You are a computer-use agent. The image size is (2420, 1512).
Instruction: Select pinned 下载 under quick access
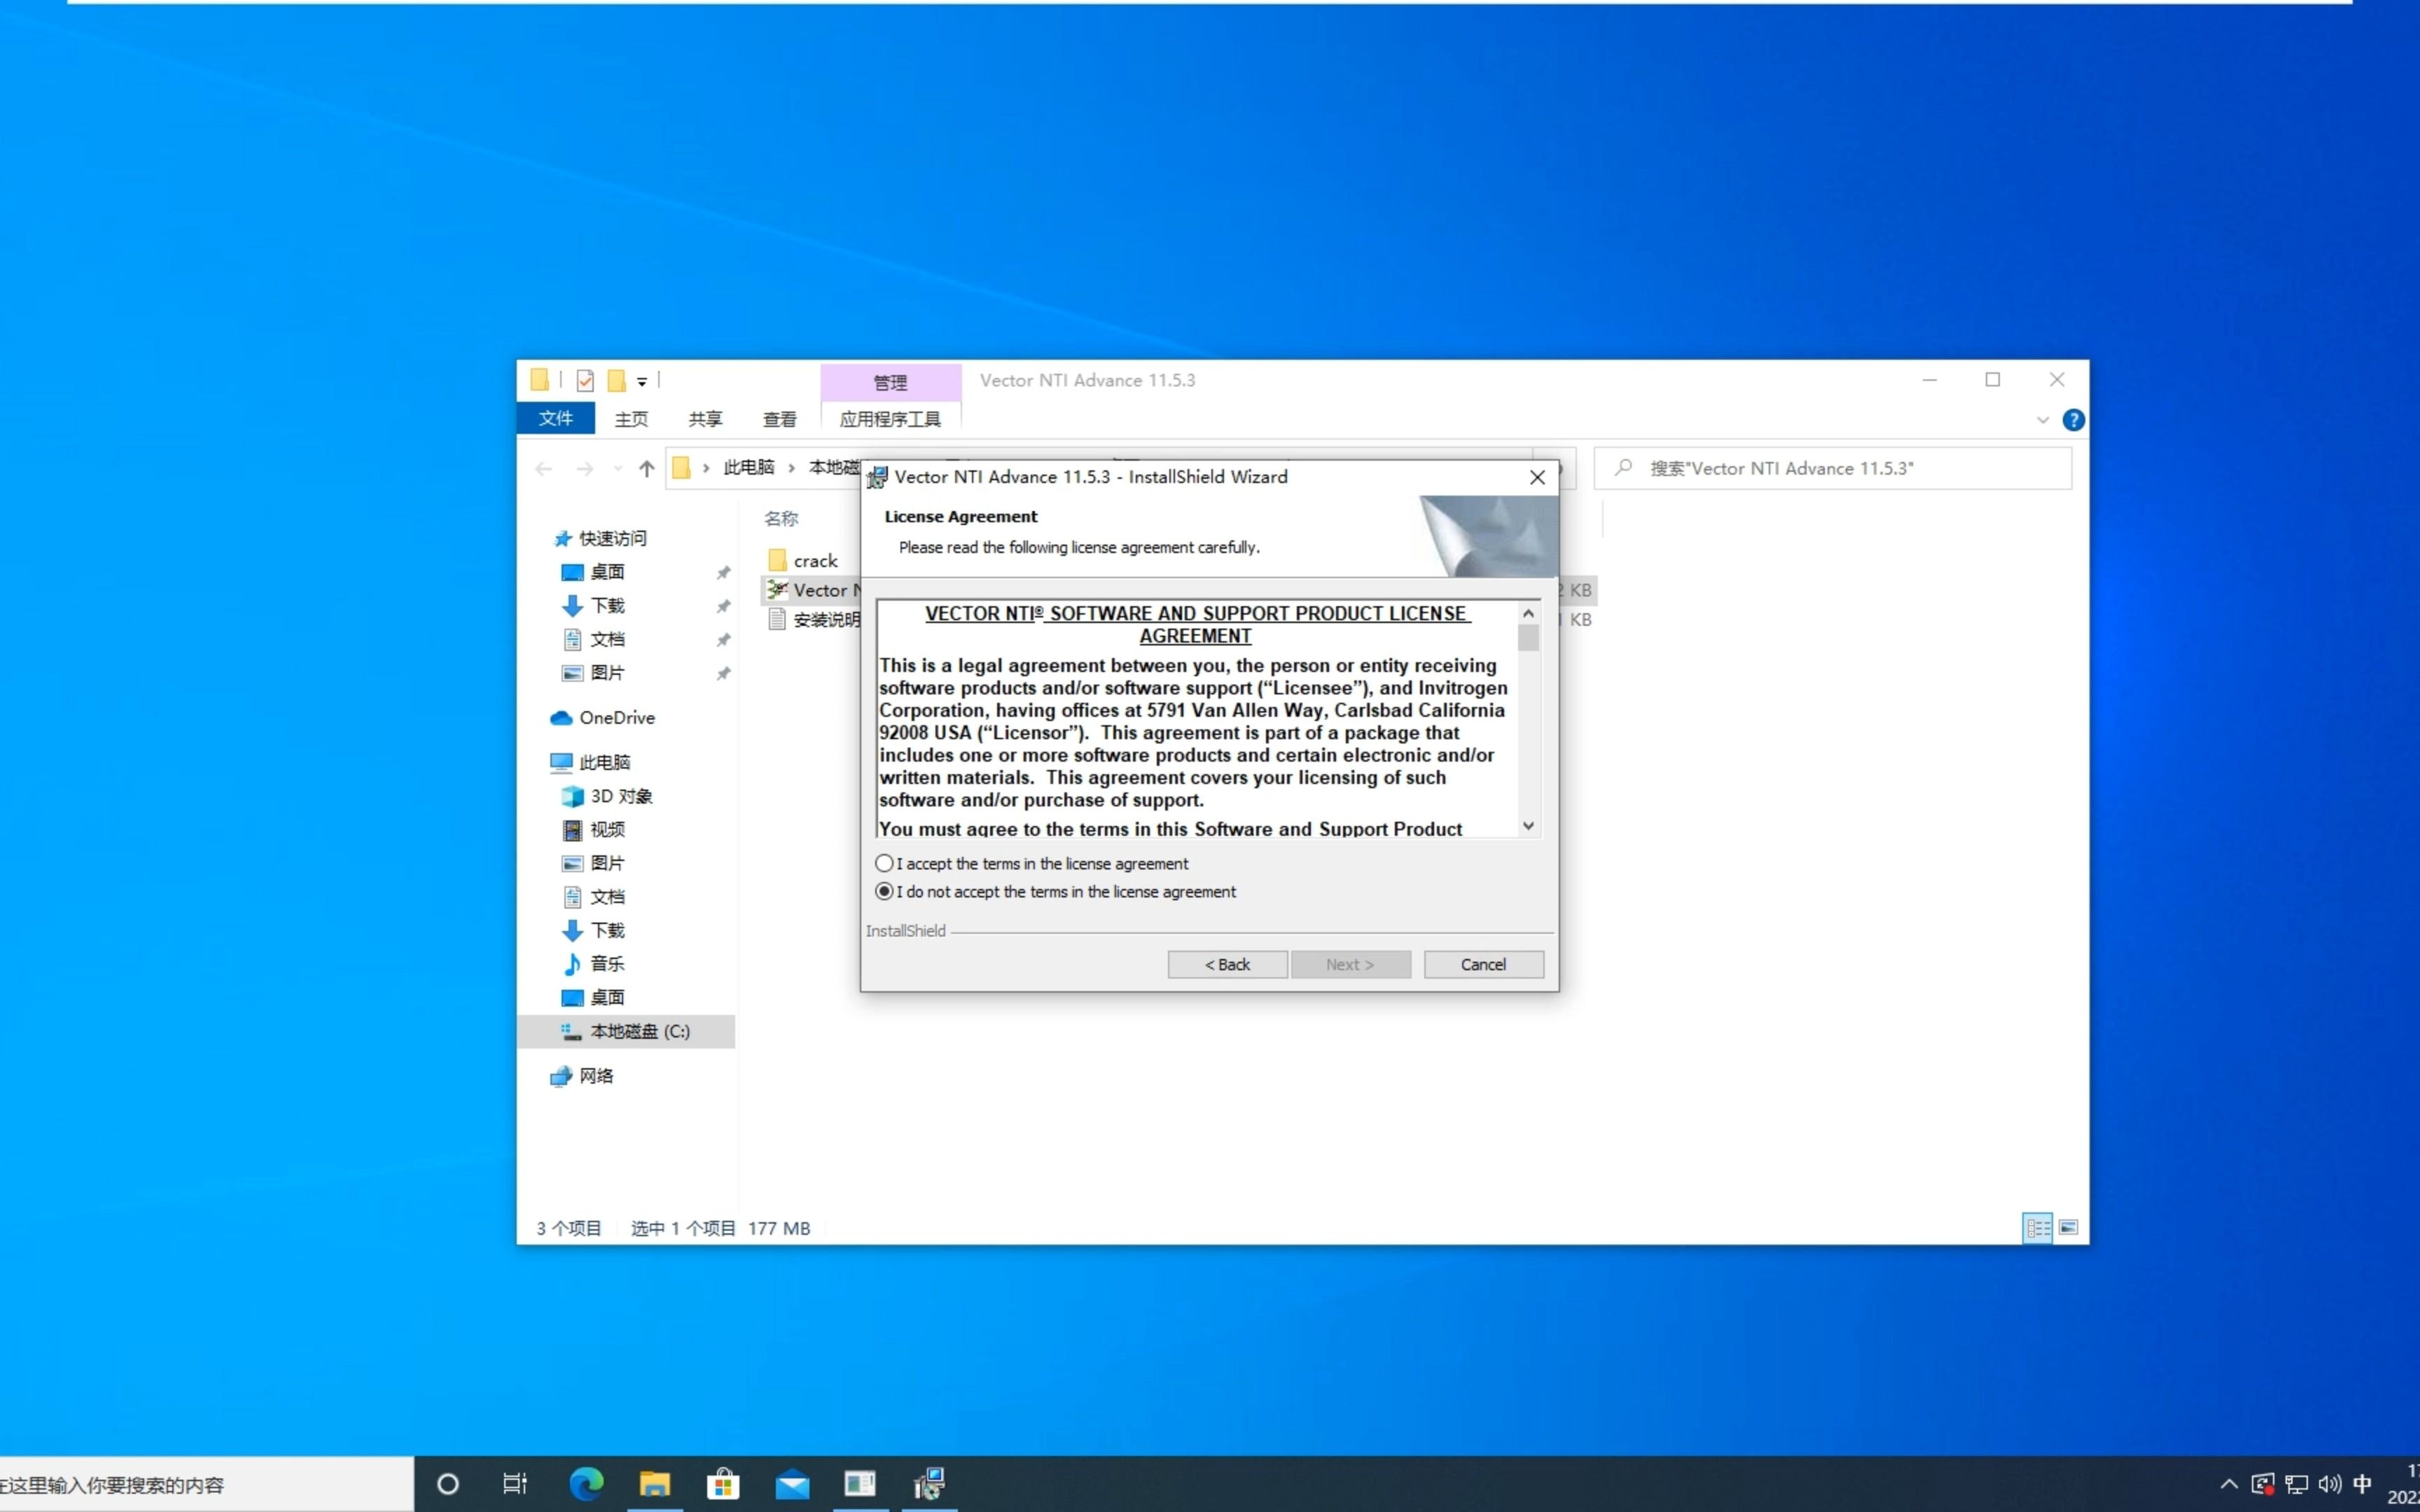tap(607, 605)
